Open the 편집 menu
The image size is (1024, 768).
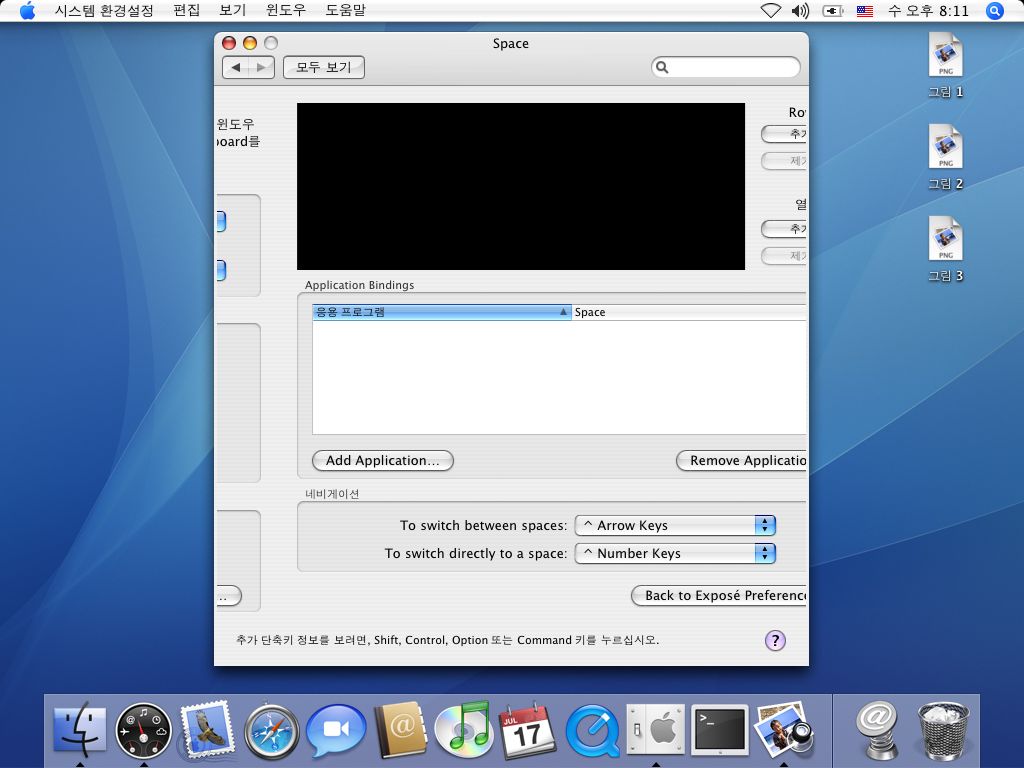tap(186, 11)
